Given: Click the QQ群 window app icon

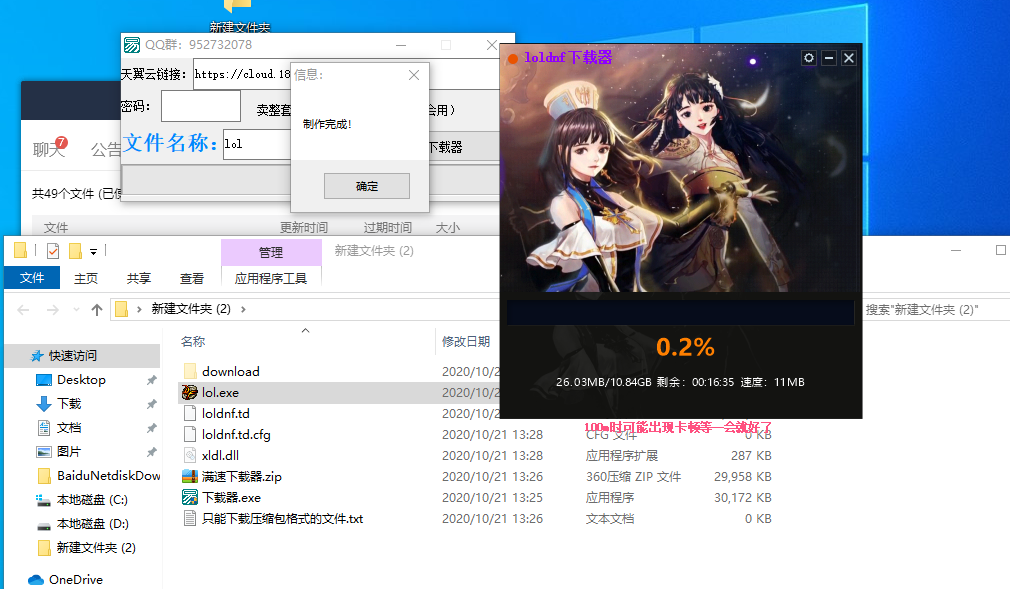Looking at the screenshot, I should (x=132, y=44).
